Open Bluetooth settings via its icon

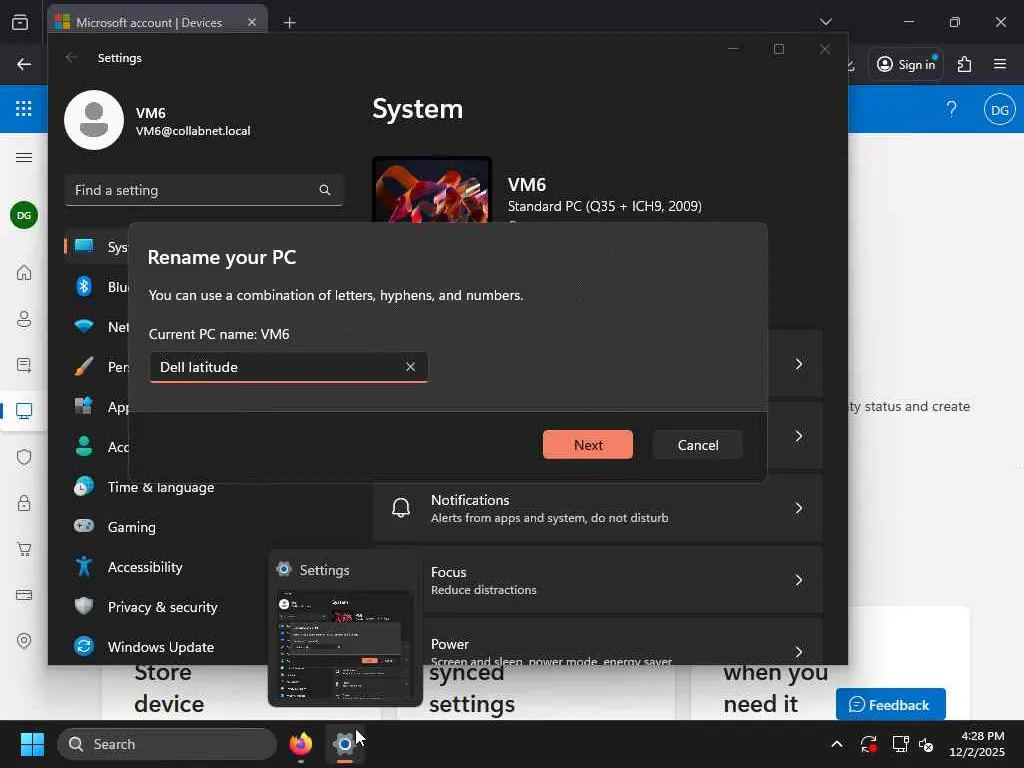pos(84,287)
